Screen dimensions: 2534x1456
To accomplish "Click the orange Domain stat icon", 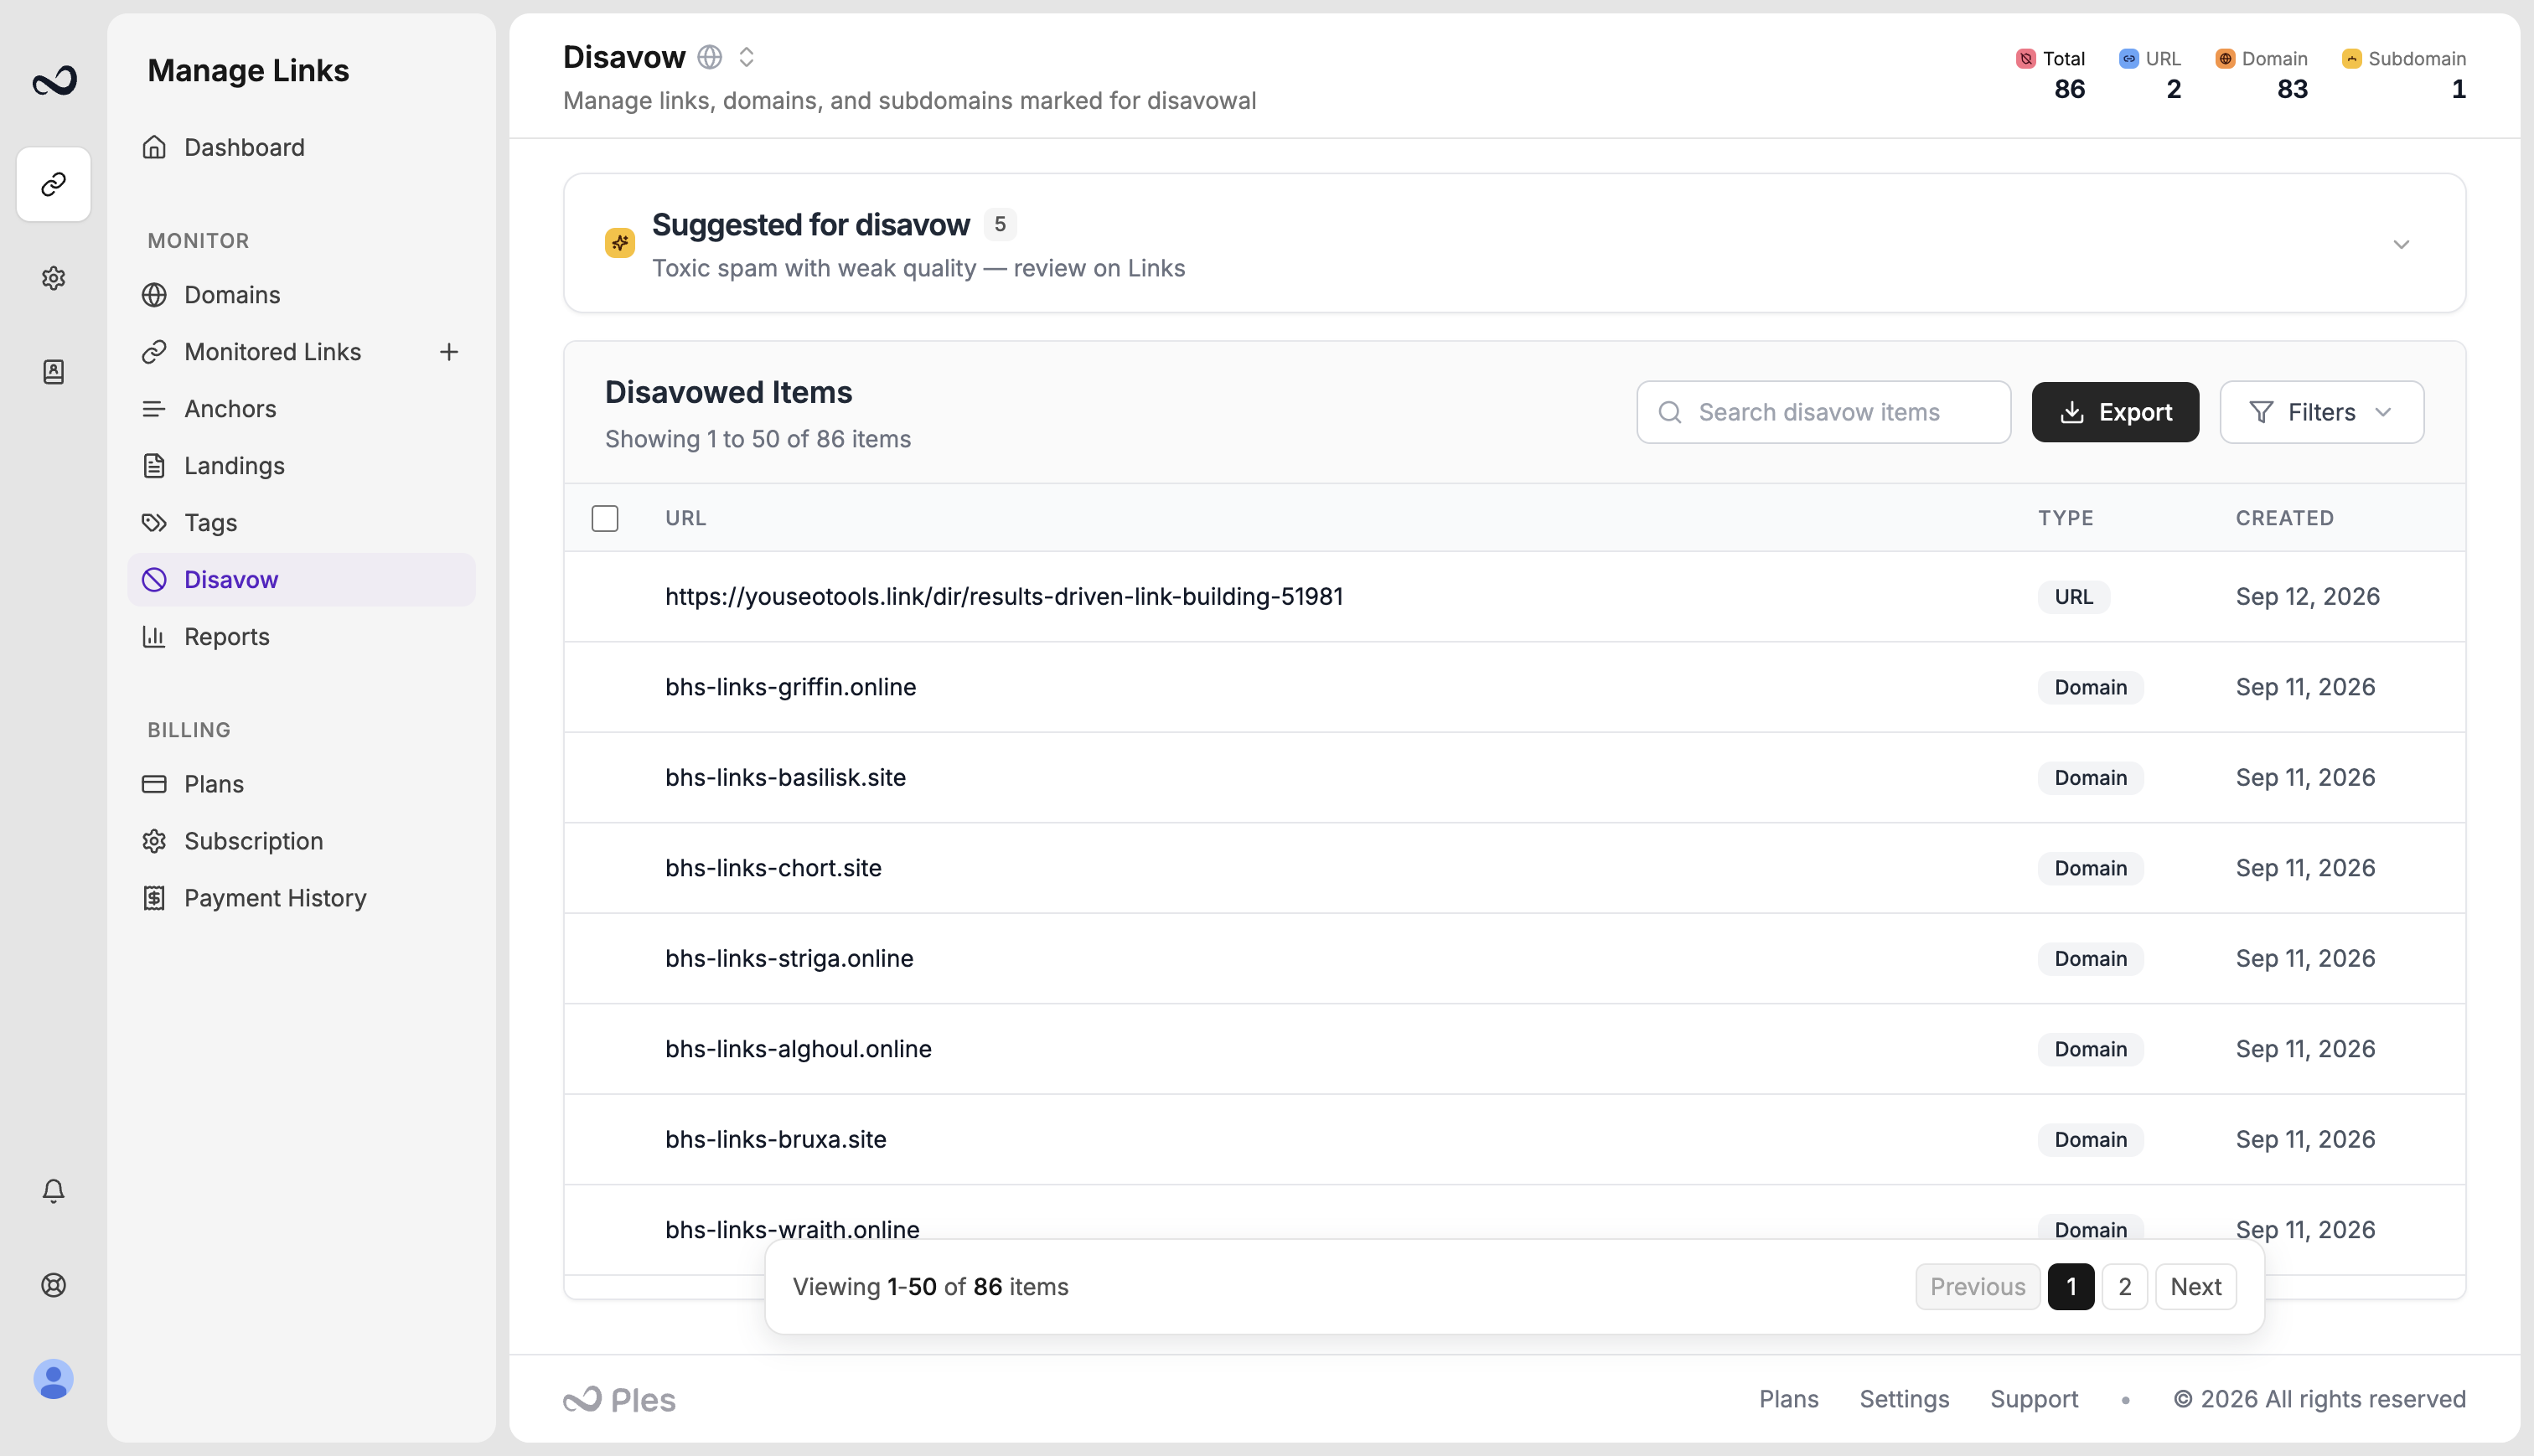I will point(2225,59).
